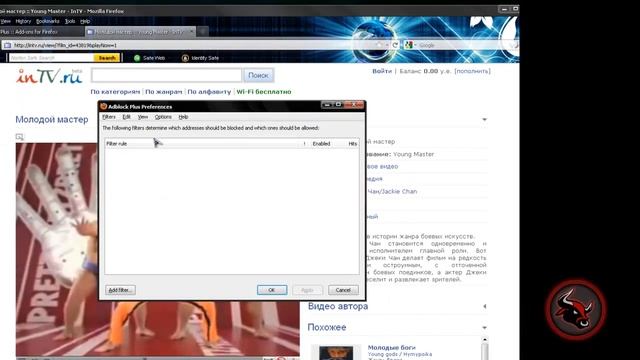Click the small icon below Молодой мастер heading

click(20, 137)
